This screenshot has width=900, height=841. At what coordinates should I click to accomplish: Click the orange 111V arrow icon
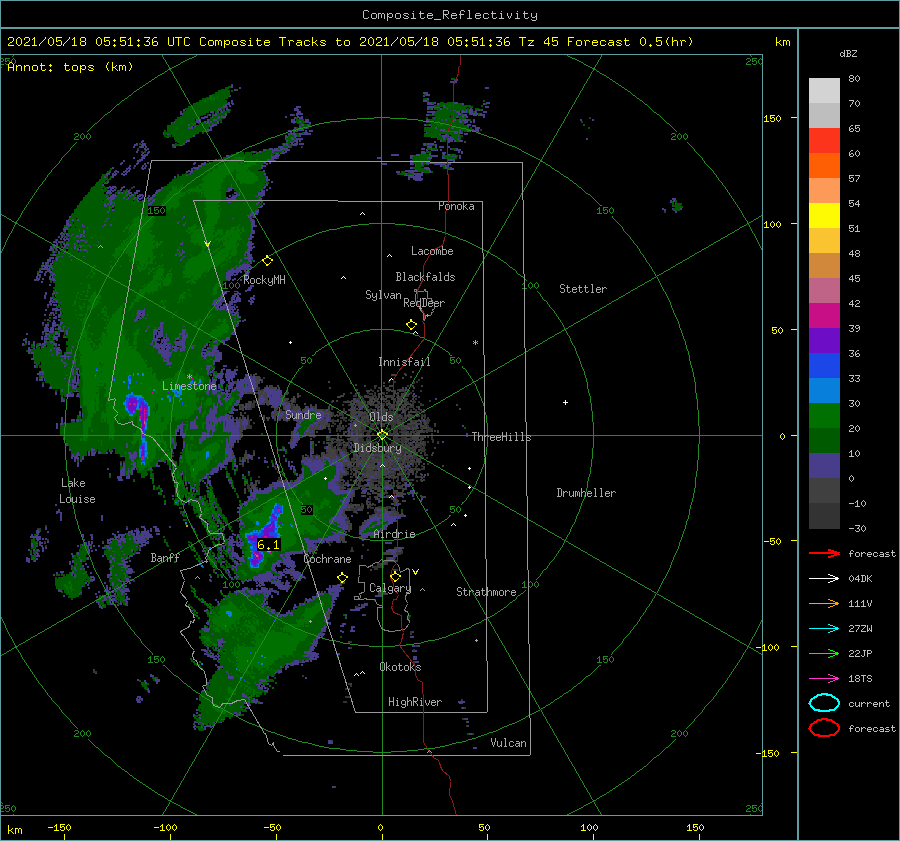824,603
